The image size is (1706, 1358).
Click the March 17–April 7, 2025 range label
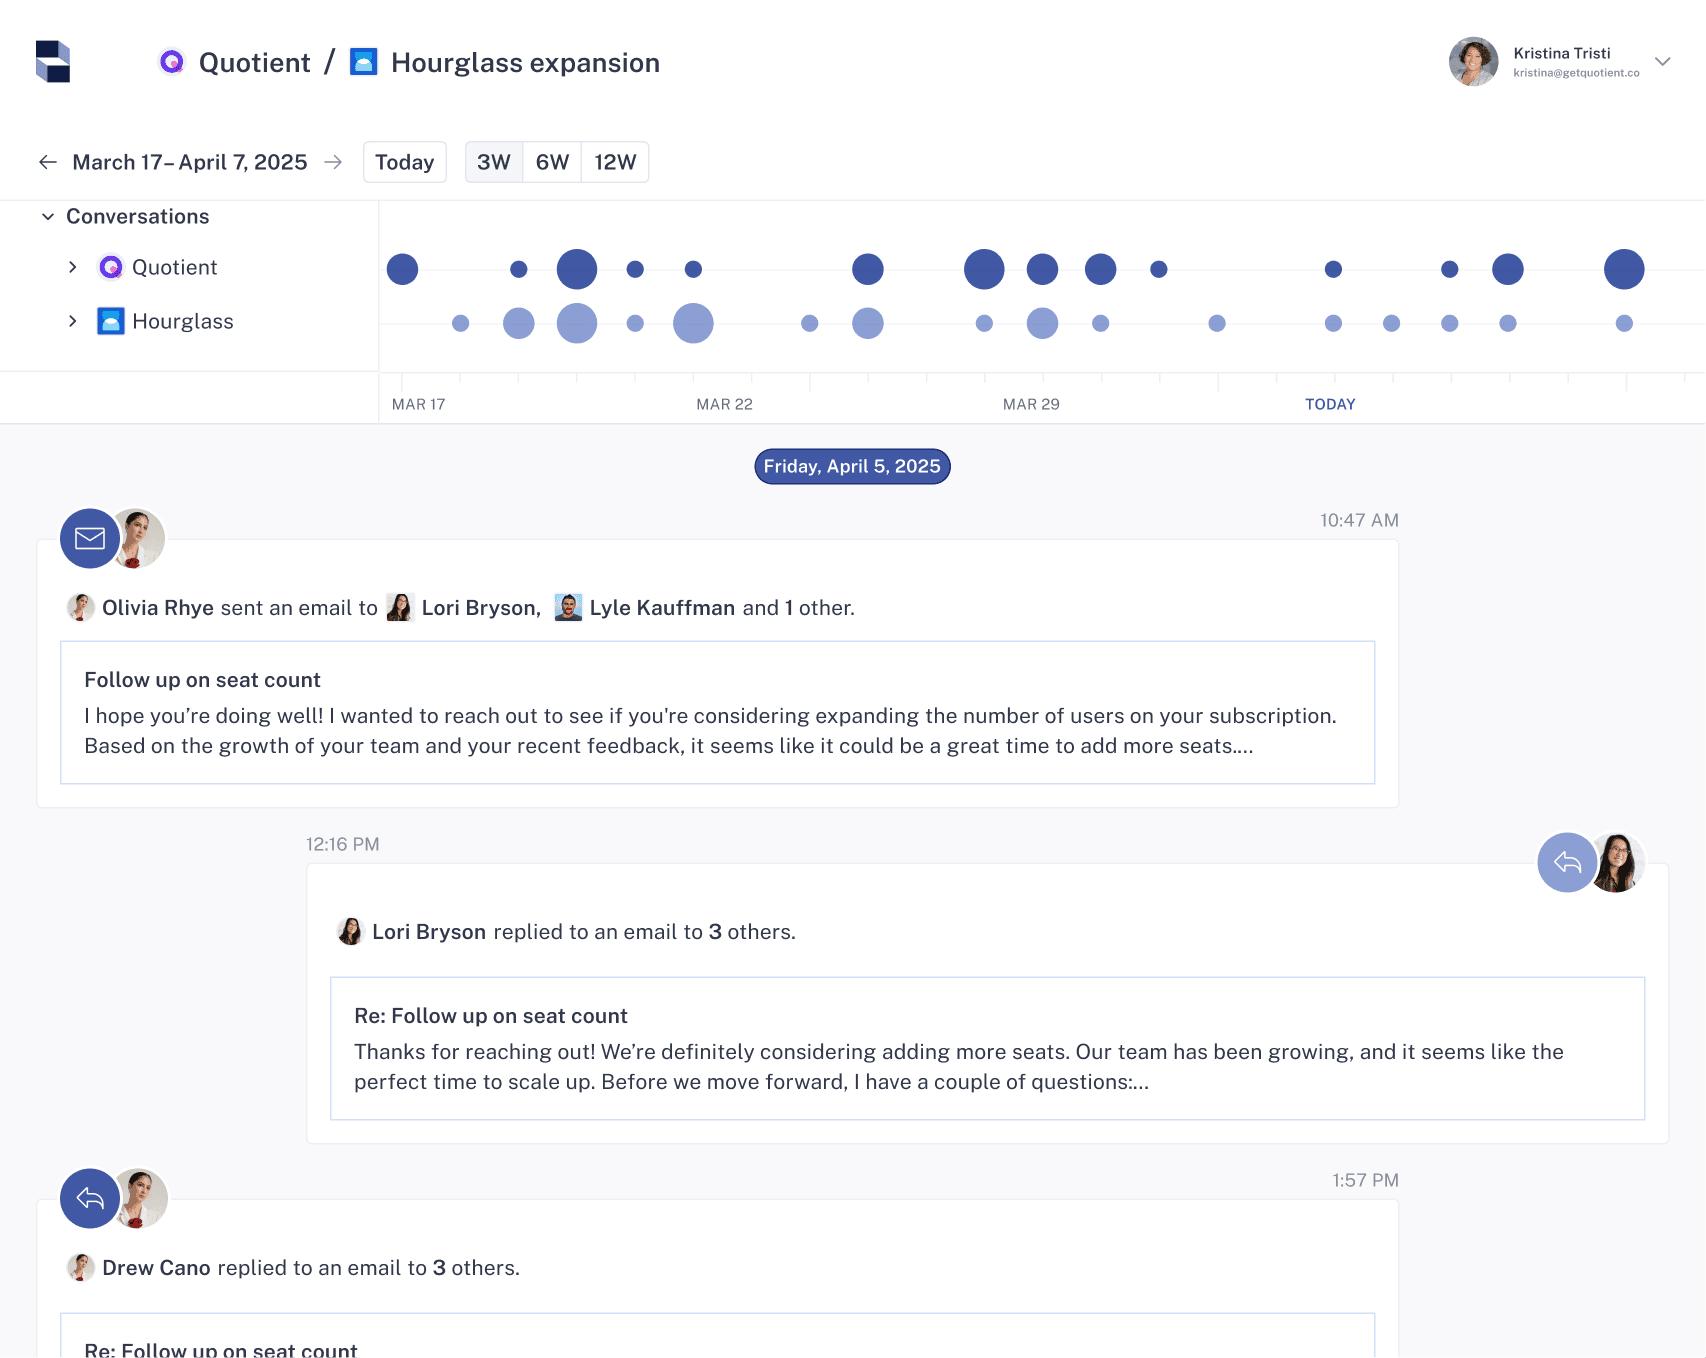[x=190, y=162]
